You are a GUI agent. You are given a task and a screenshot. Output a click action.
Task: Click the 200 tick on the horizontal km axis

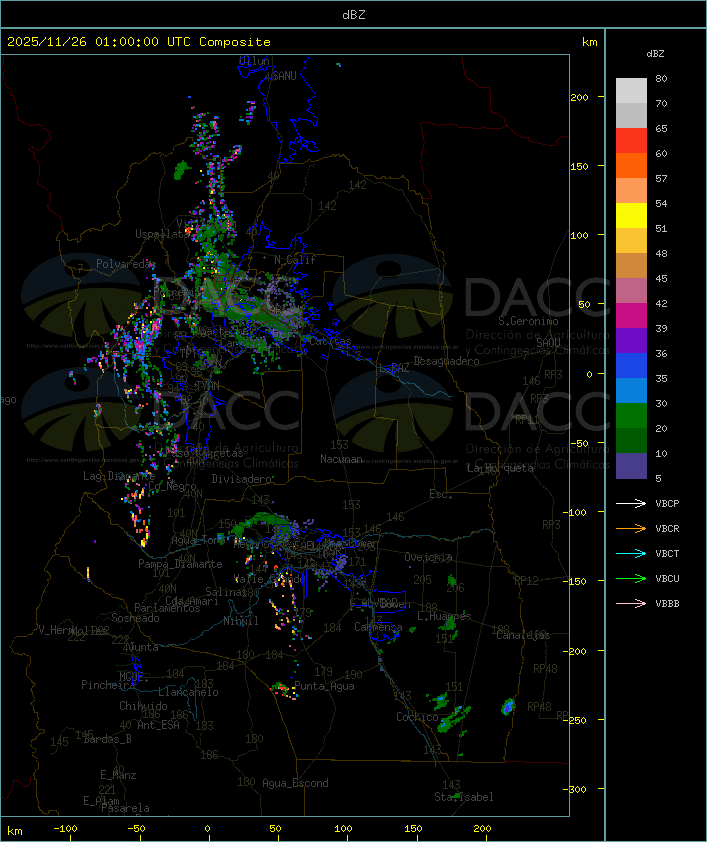(482, 829)
